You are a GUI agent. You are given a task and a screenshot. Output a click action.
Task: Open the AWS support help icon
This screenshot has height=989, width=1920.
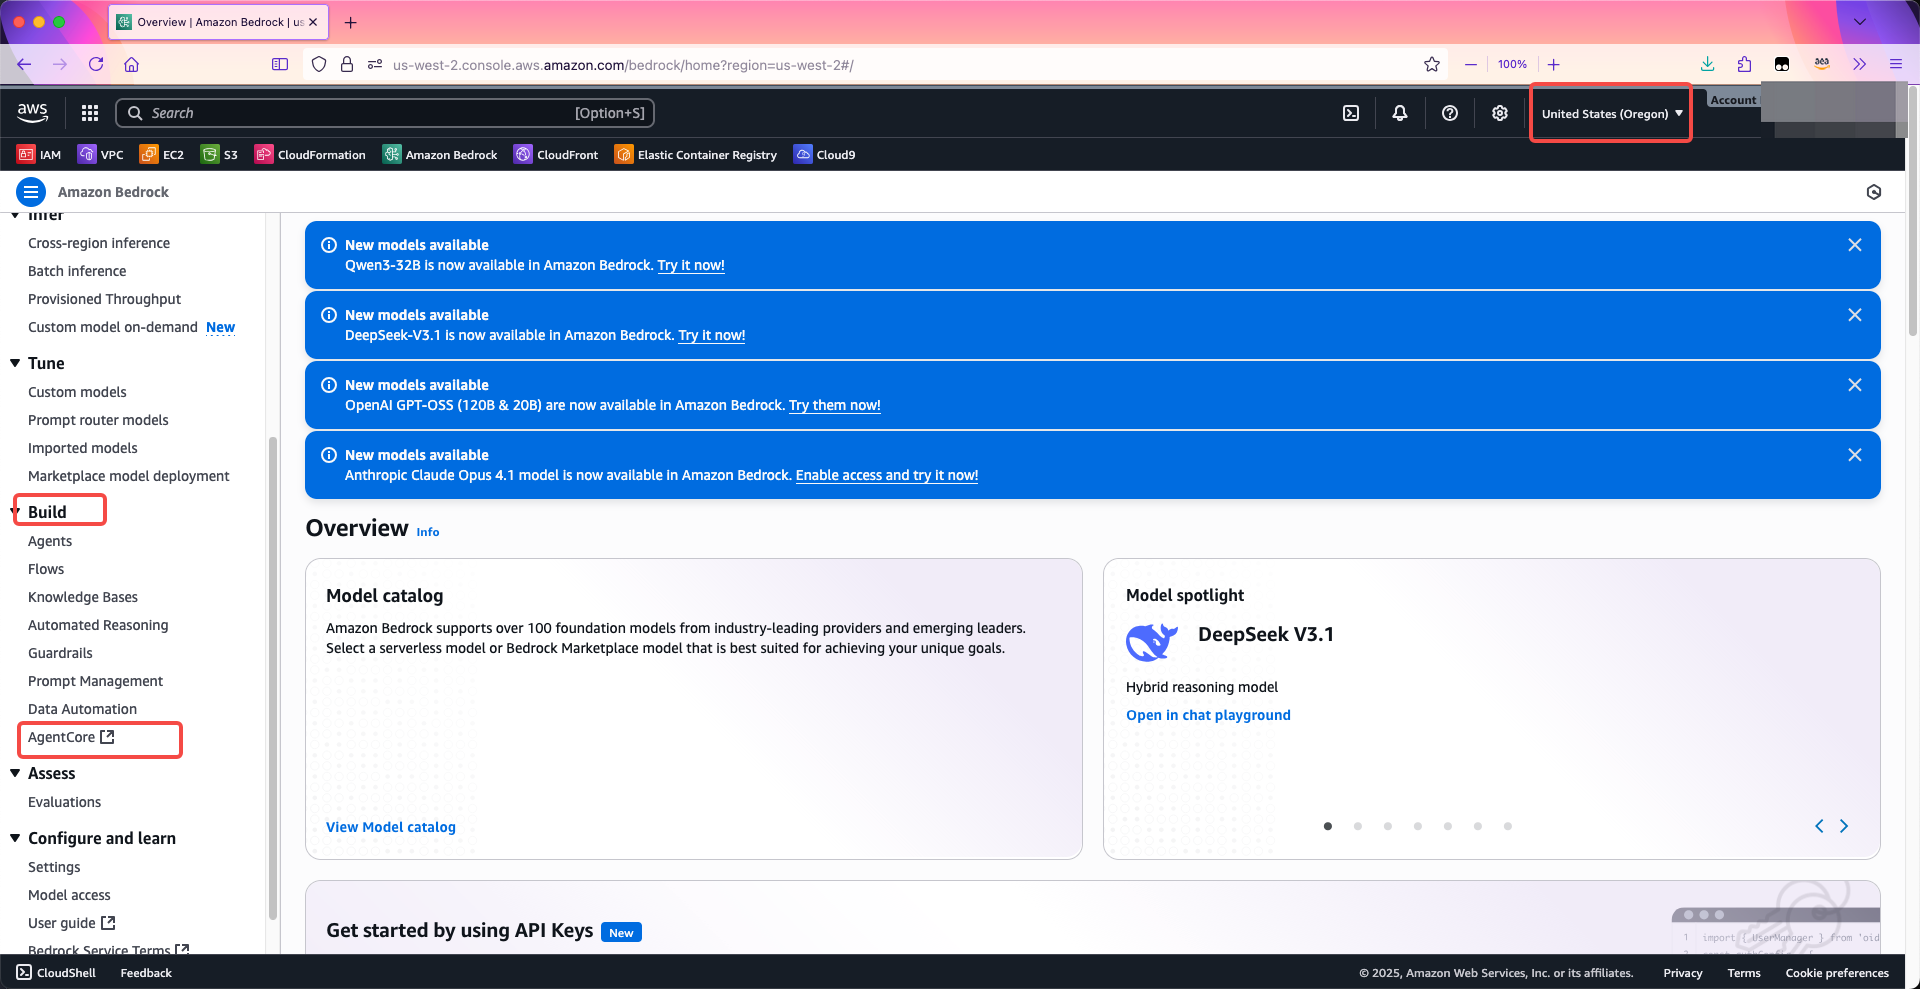coord(1450,113)
